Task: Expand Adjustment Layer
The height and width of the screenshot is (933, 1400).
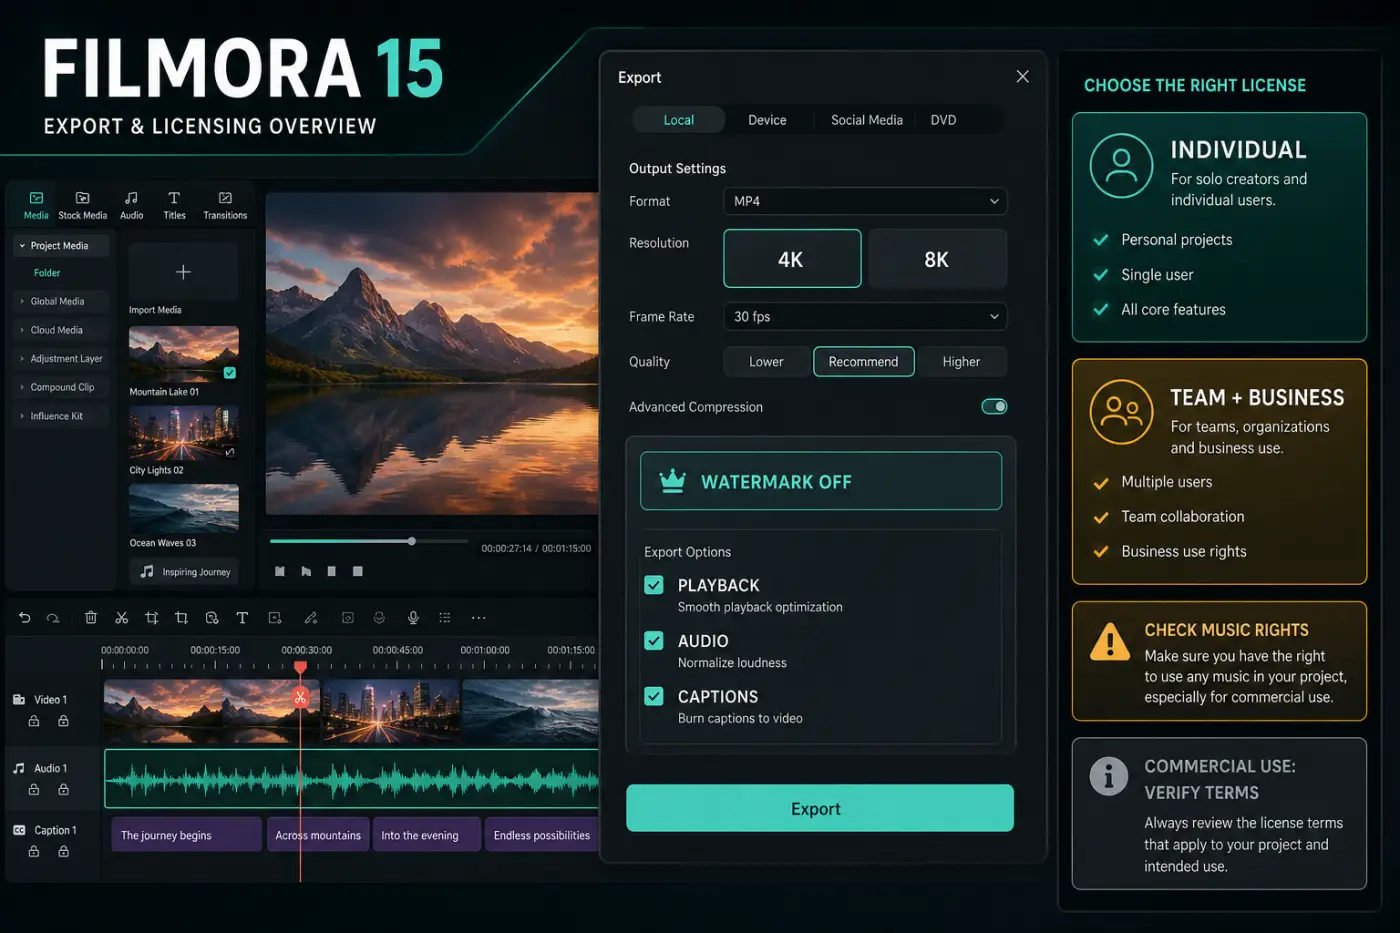Action: pyautogui.click(x=22, y=358)
